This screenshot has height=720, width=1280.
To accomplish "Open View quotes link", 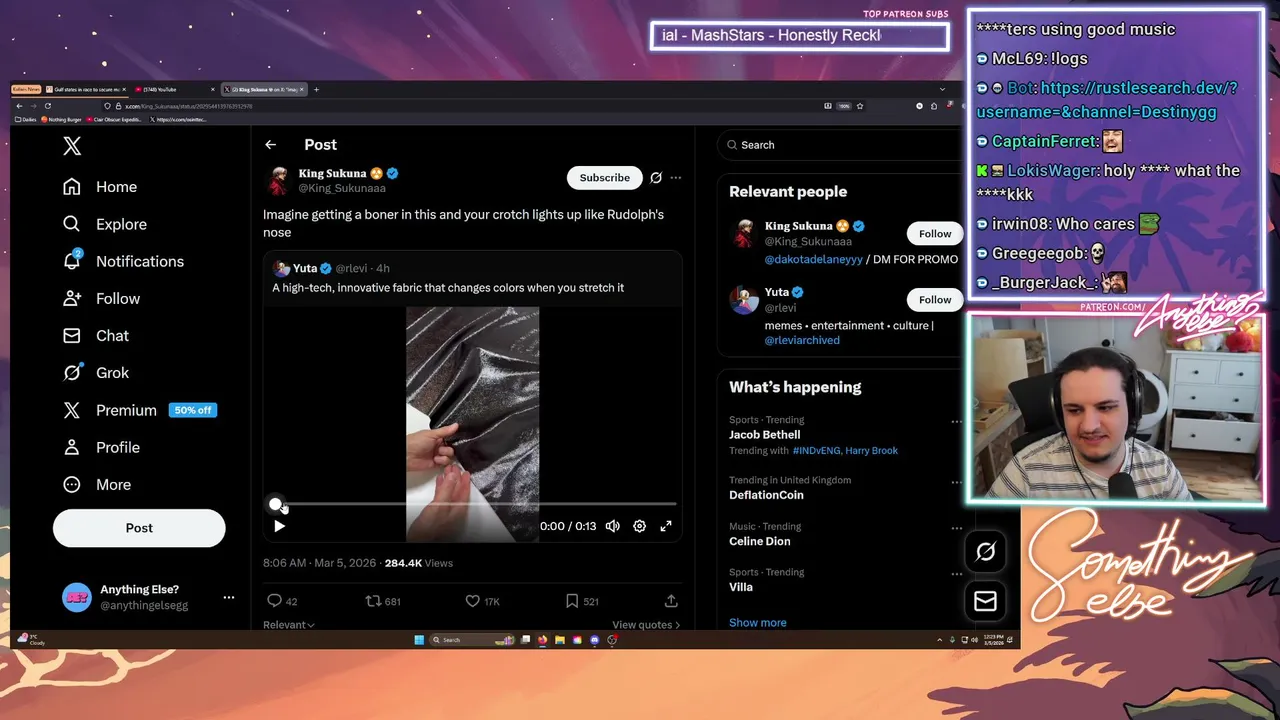I will point(646,625).
